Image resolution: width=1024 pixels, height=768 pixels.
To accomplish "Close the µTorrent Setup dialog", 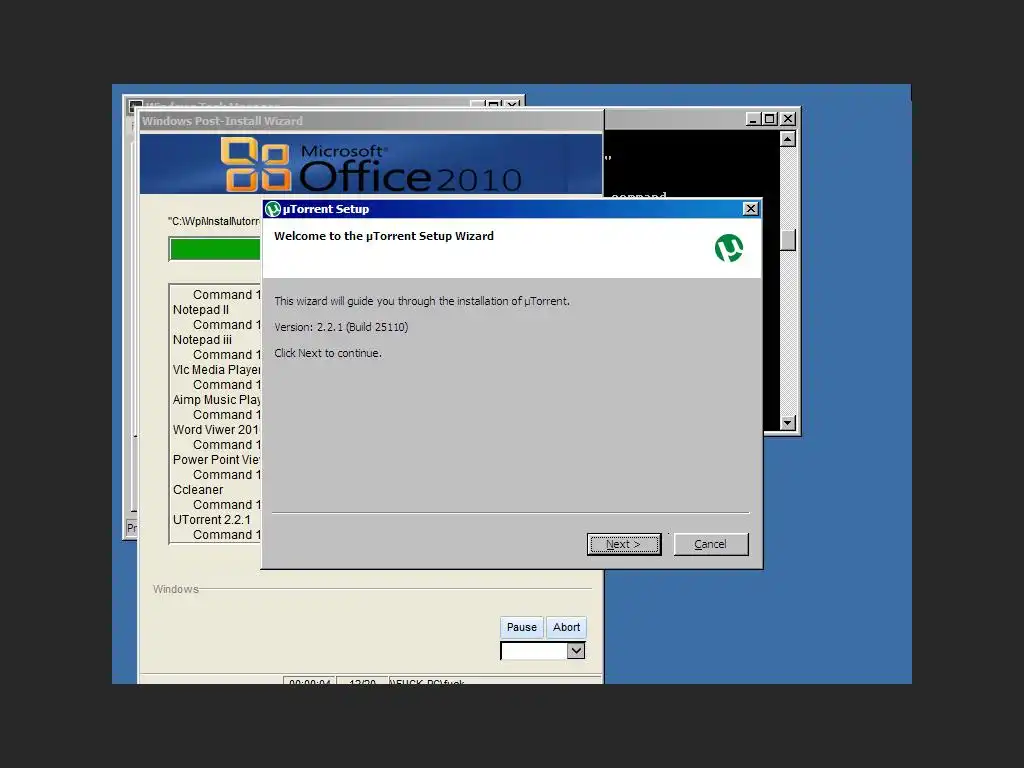I will pyautogui.click(x=750, y=208).
